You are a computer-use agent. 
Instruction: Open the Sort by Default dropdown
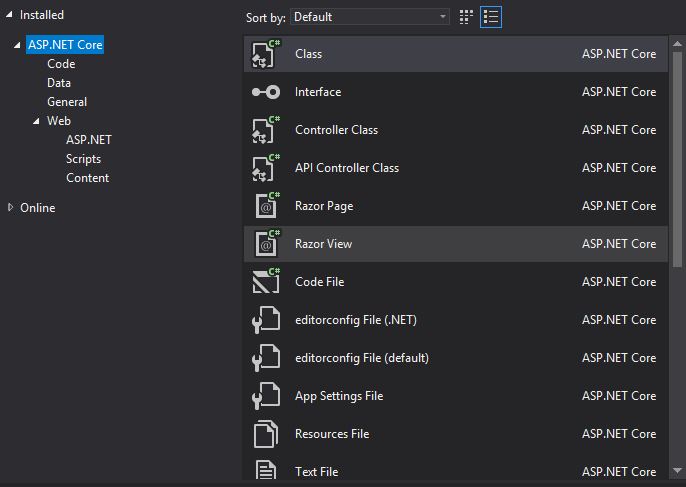(370, 17)
